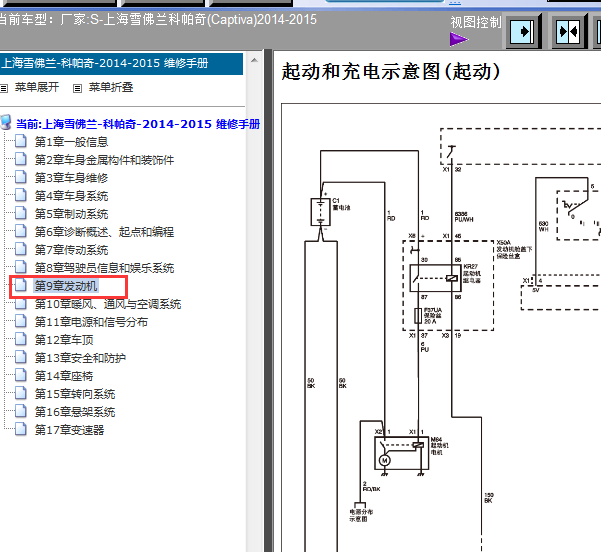Image resolution: width=601 pixels, height=552 pixels.
Task: Click the right-arrow view control button
Action: tap(524, 31)
